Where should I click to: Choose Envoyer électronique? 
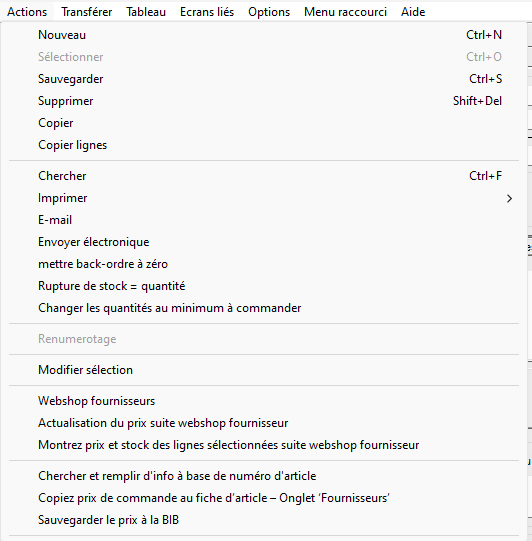(x=264, y=242)
